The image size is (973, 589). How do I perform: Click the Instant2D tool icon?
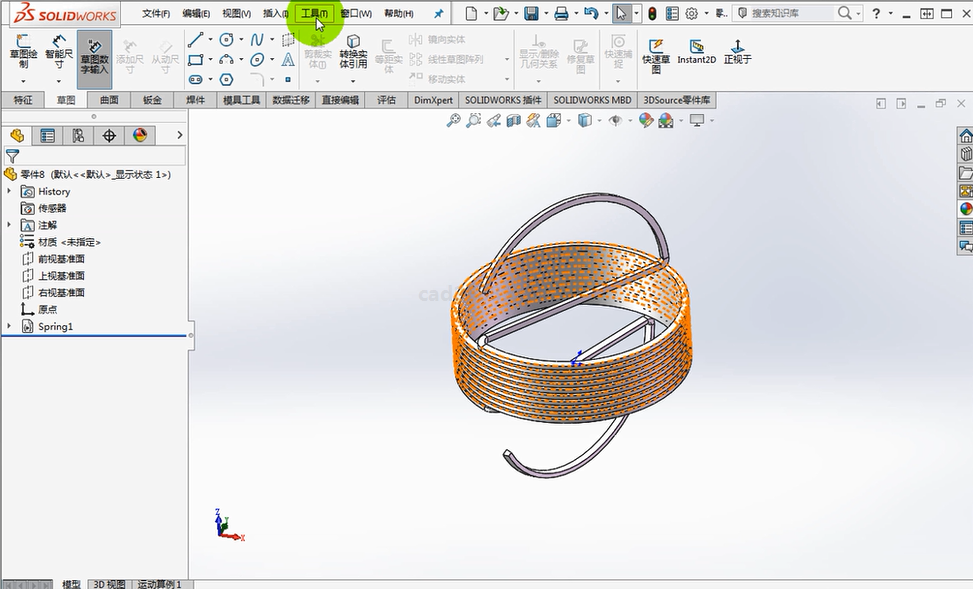click(696, 48)
